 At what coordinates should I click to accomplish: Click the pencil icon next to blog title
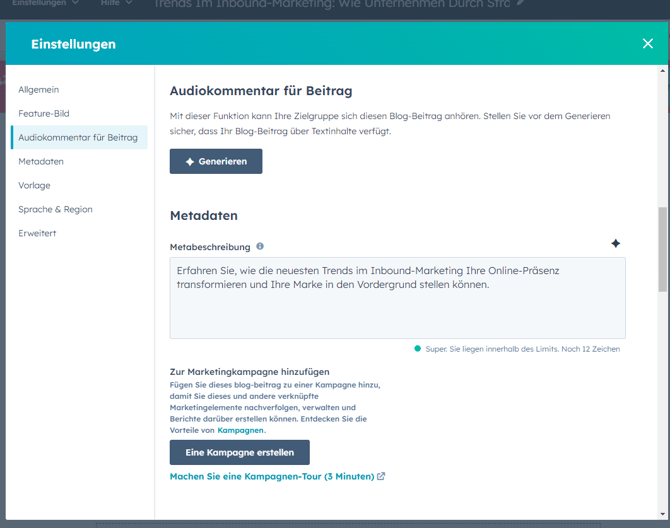tap(520, 4)
